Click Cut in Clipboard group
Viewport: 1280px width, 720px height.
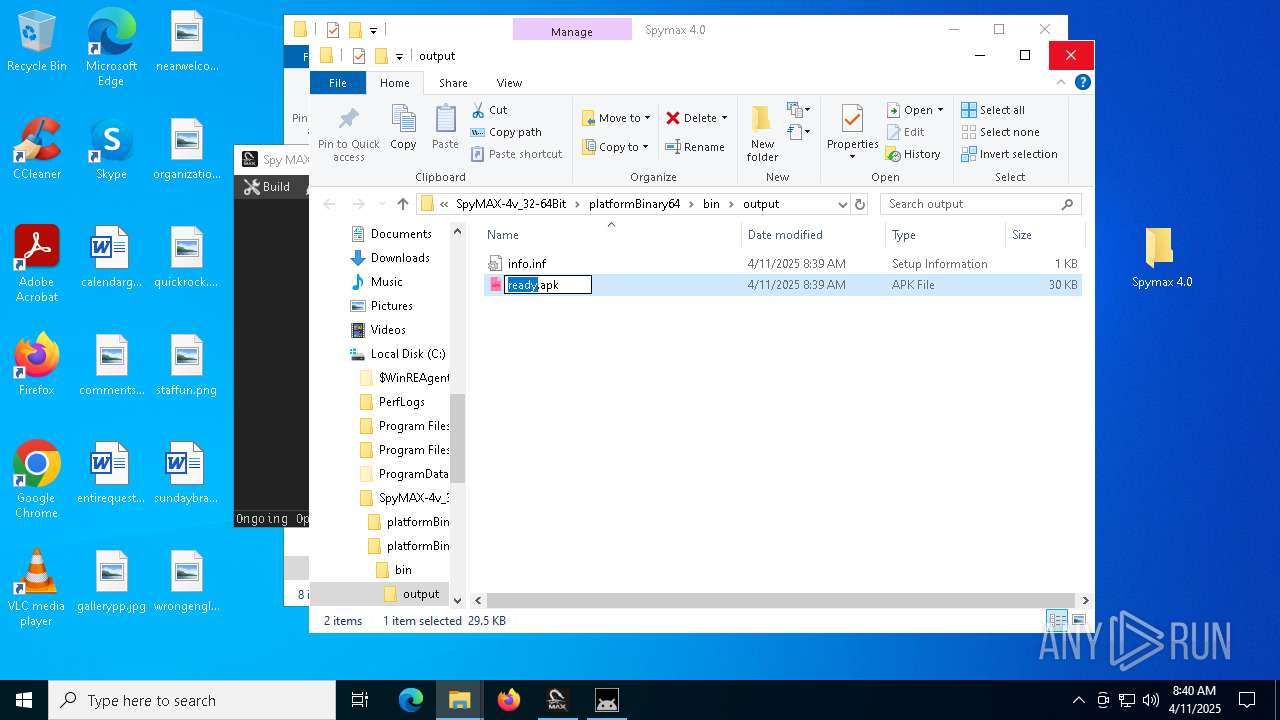click(489, 110)
